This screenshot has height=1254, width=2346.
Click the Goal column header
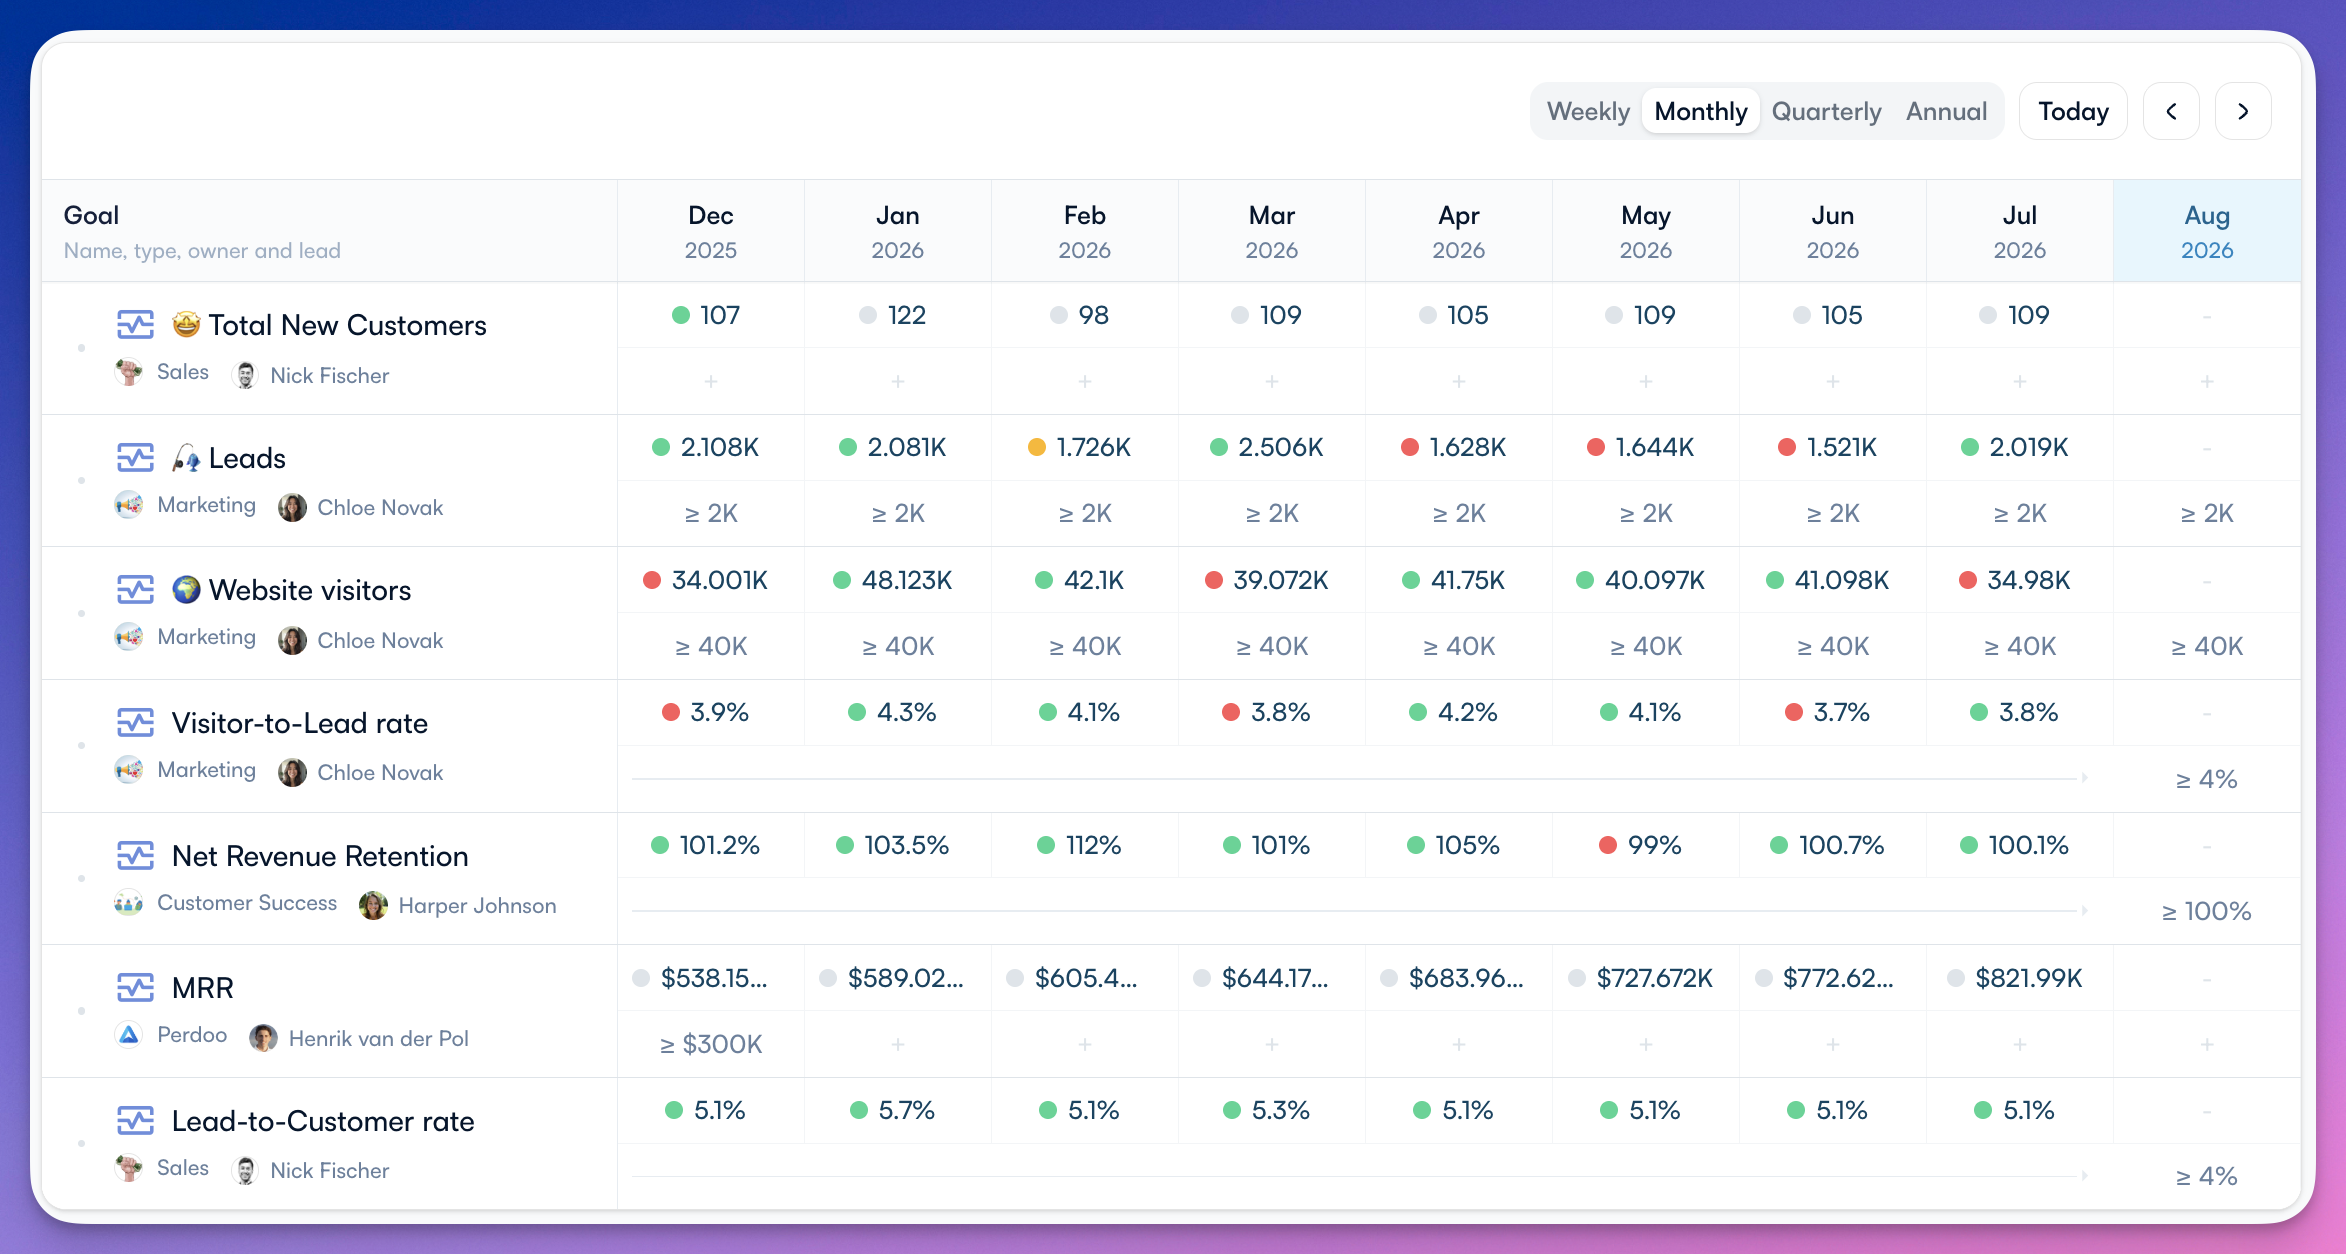point(329,231)
